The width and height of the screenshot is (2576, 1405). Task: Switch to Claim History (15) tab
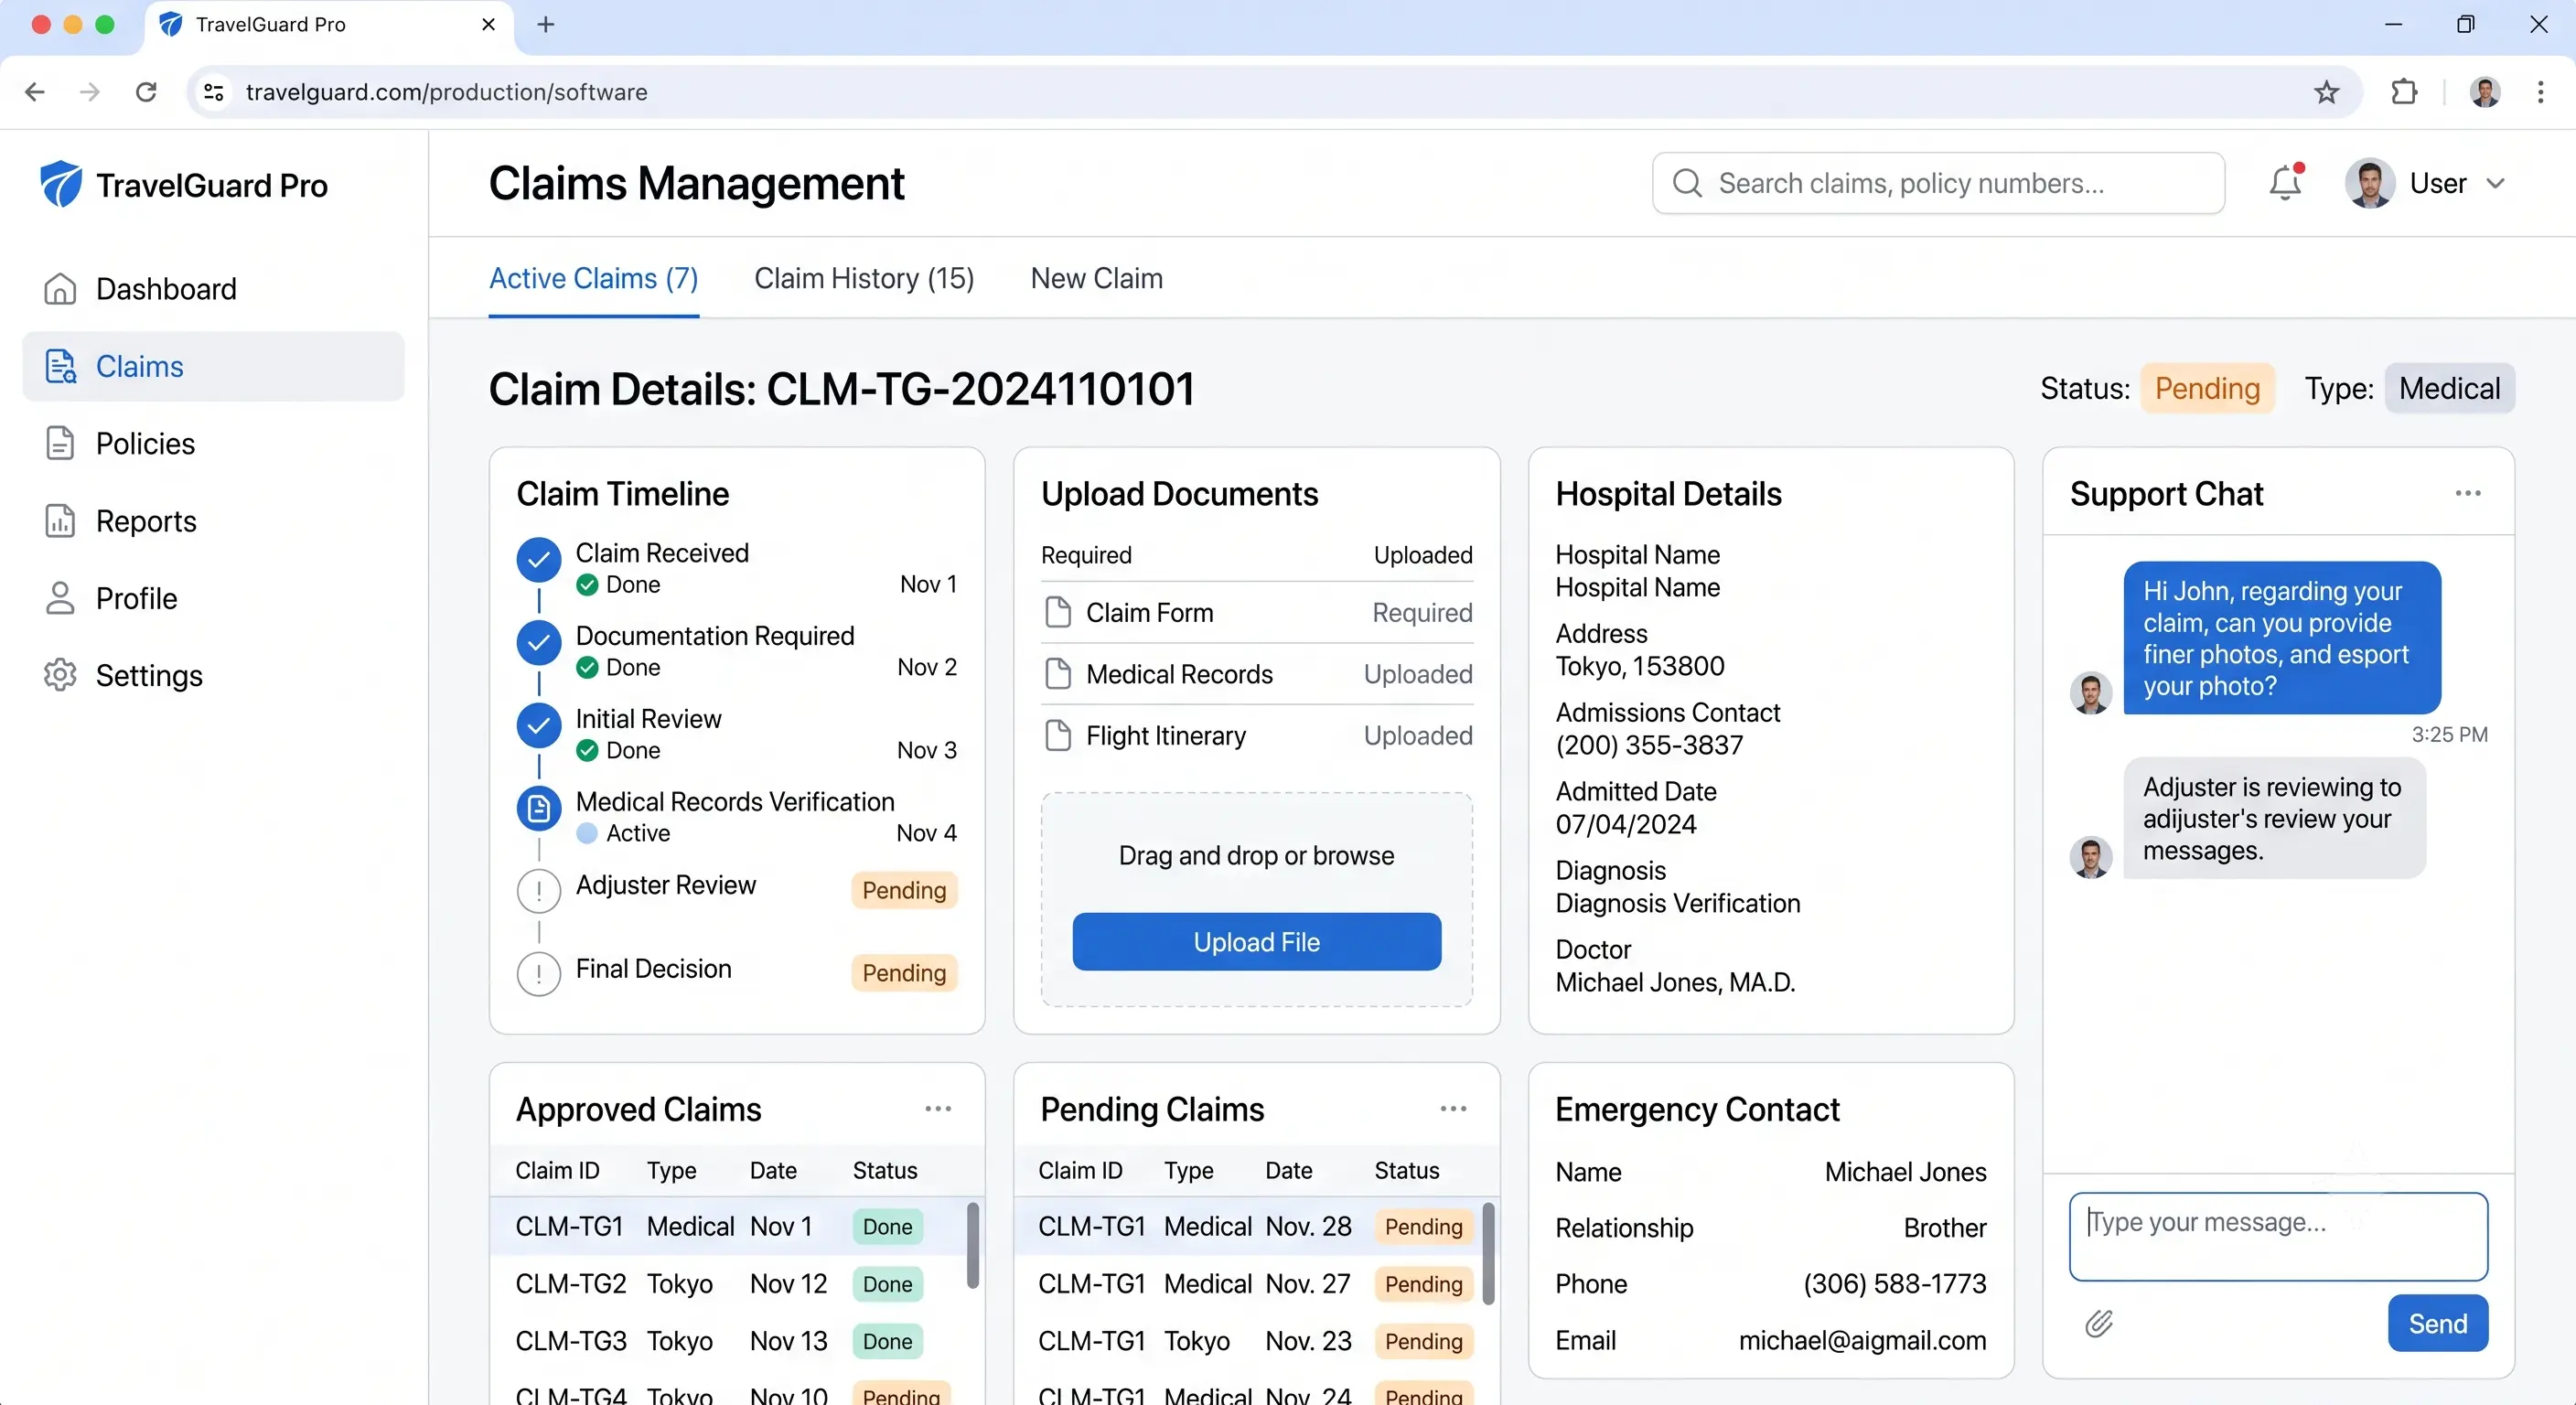864,279
